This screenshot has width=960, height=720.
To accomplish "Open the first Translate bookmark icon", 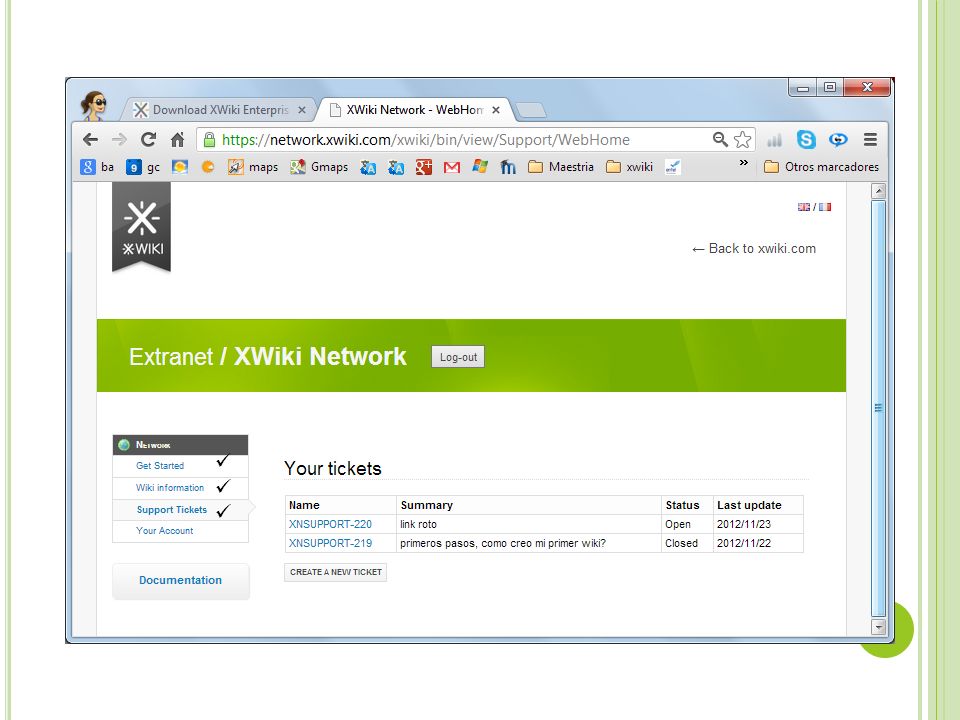I will pos(368,167).
